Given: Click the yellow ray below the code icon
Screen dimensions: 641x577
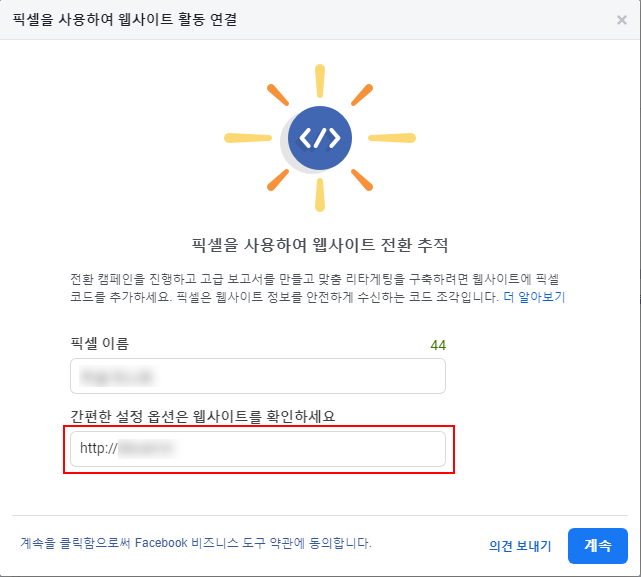Looking at the screenshot, I should click(320, 197).
